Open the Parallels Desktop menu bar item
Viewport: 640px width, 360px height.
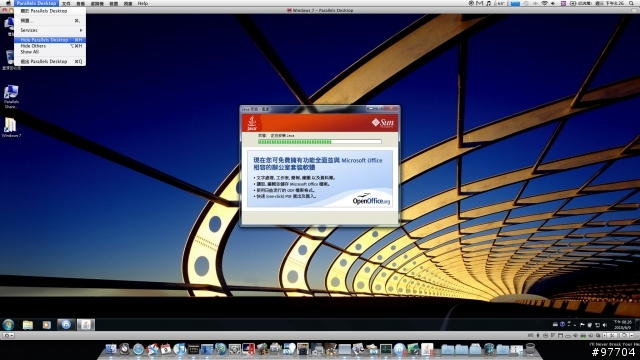36,3
